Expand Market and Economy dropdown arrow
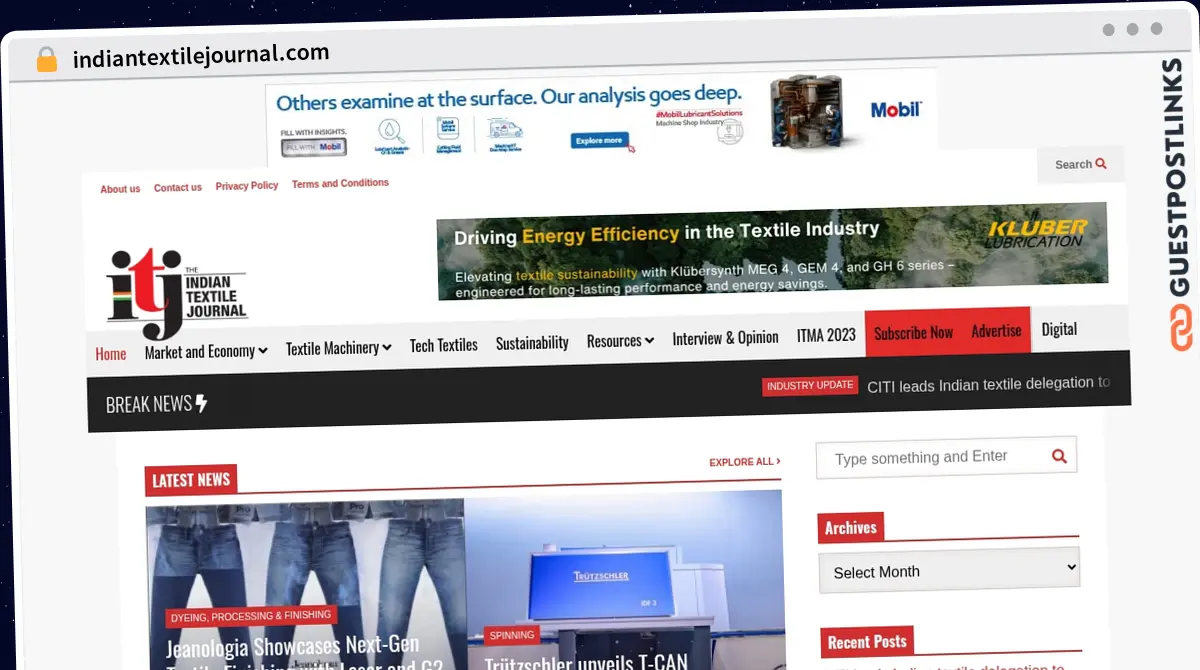The width and height of the screenshot is (1200, 670). pos(262,350)
